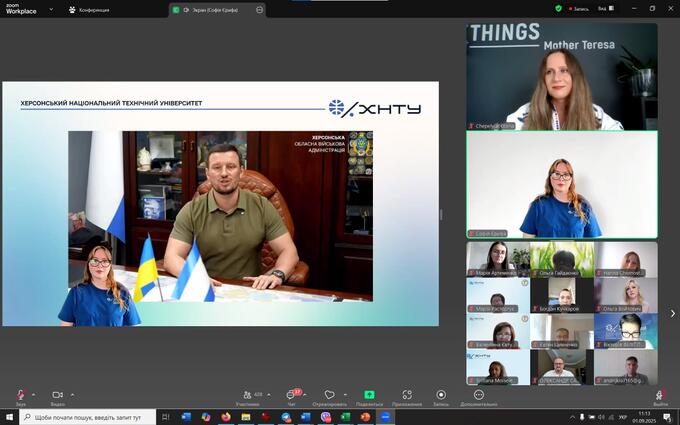Select Богдан Кучеров's video thumbnail
Image resolution: width=680 pixels, height=425 pixels.
tap(562, 294)
